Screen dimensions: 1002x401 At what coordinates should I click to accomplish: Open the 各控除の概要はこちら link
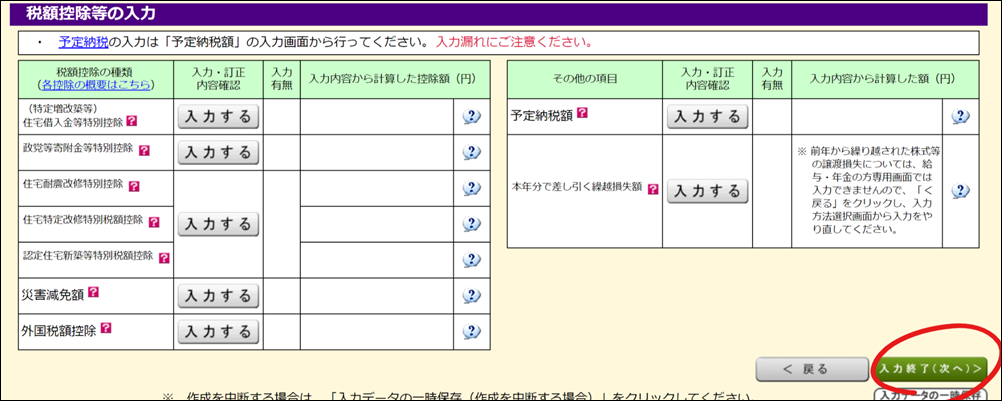pyautogui.click(x=96, y=84)
